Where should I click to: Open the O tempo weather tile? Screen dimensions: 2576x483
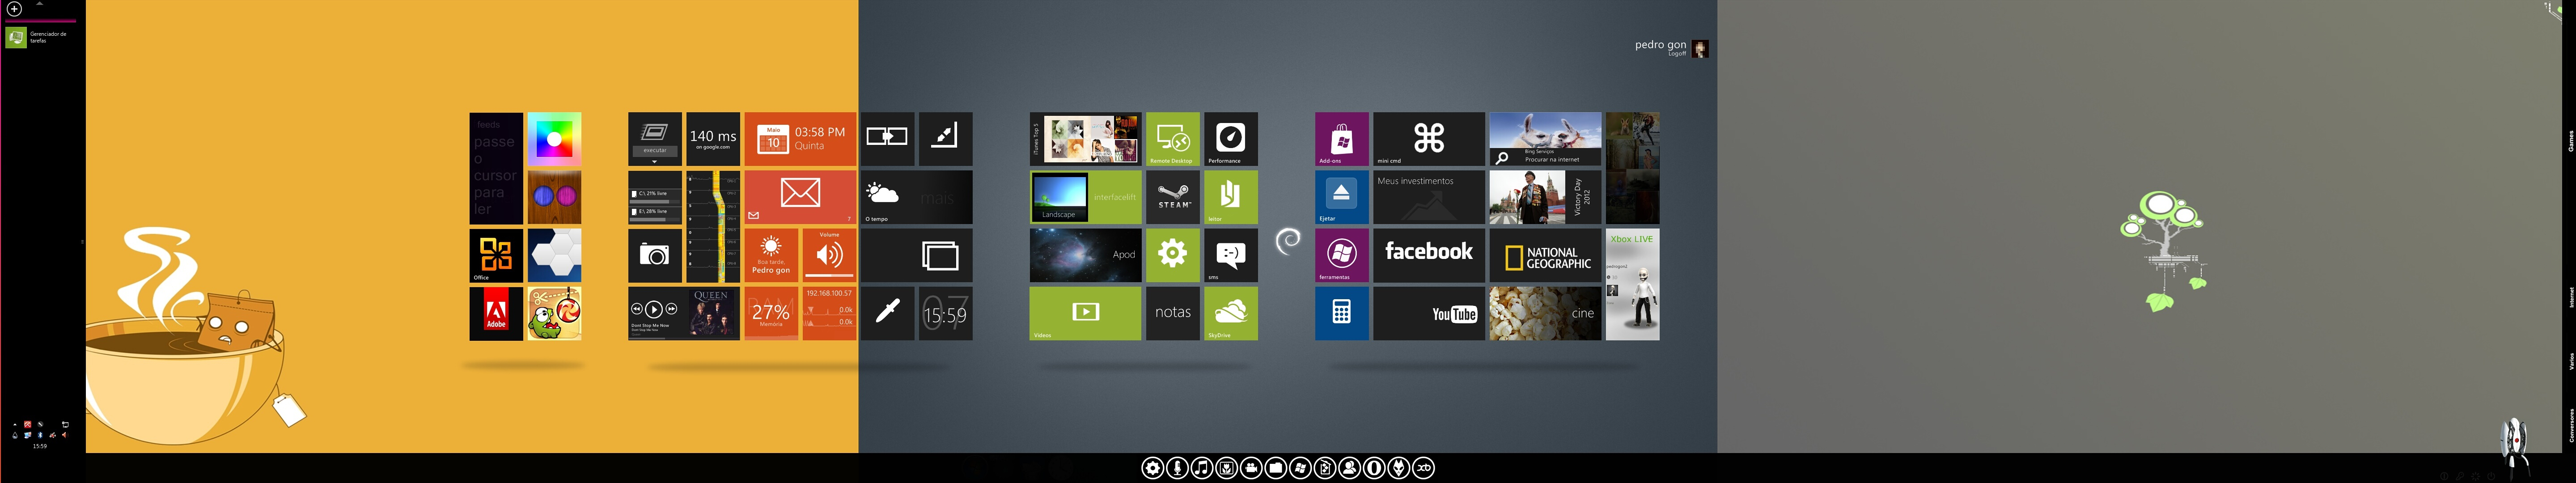pyautogui.click(x=916, y=197)
